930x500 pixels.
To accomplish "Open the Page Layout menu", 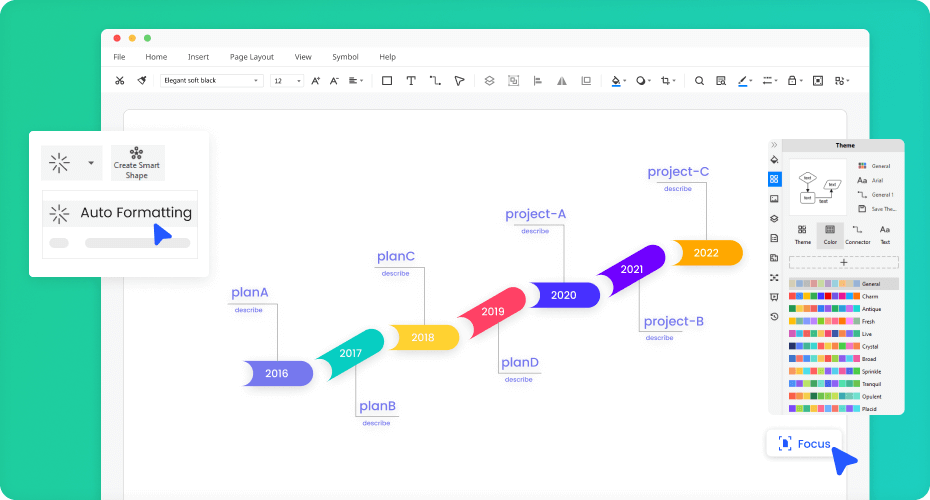I will click(x=251, y=57).
